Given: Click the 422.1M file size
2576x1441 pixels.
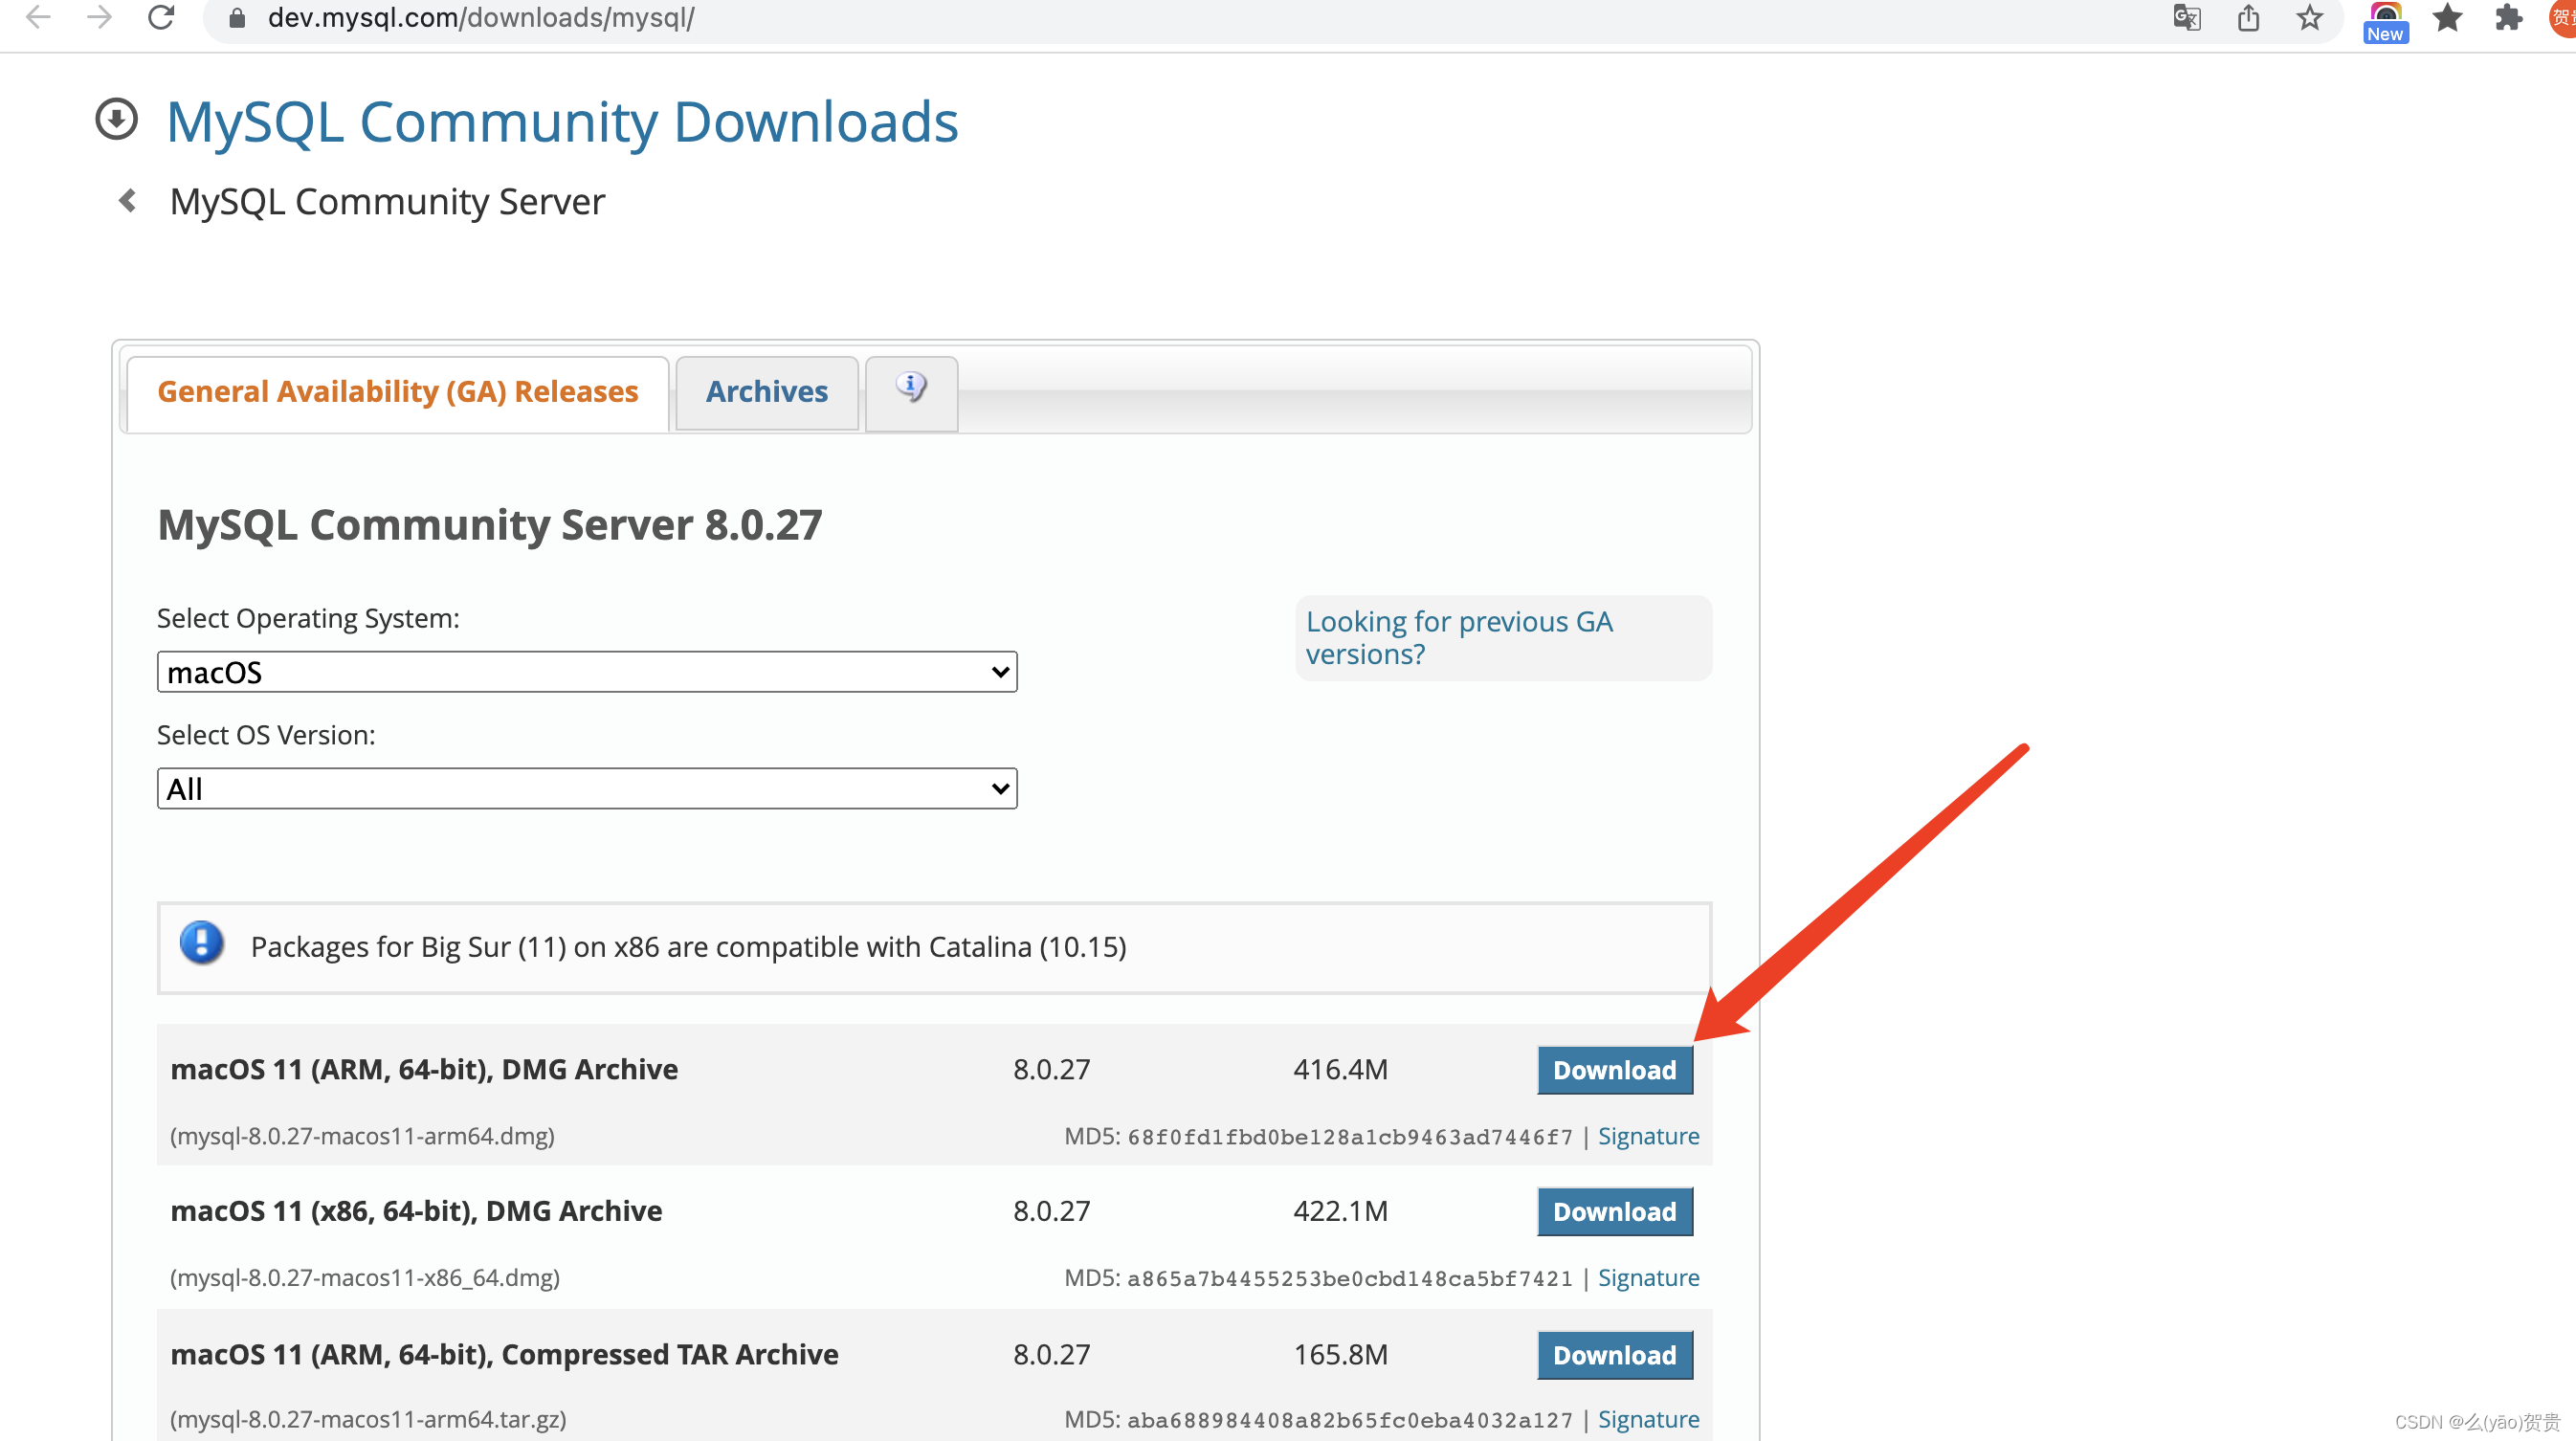Looking at the screenshot, I should pyautogui.click(x=1341, y=1212).
